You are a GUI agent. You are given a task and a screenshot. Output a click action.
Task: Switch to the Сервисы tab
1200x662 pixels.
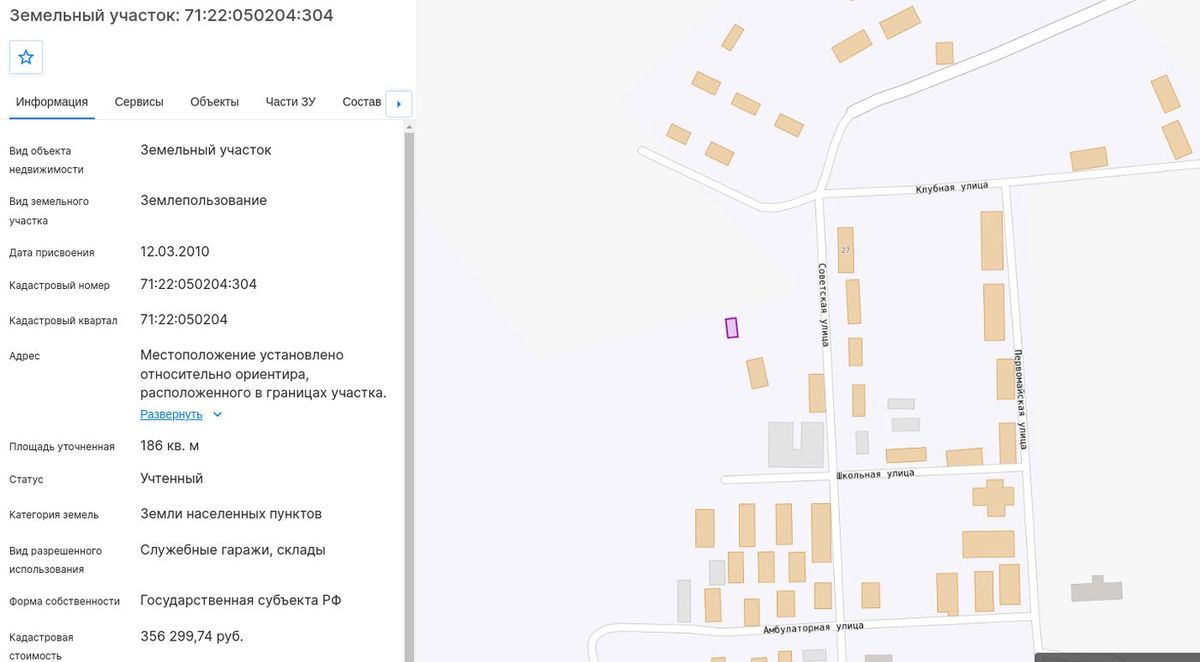[139, 102]
